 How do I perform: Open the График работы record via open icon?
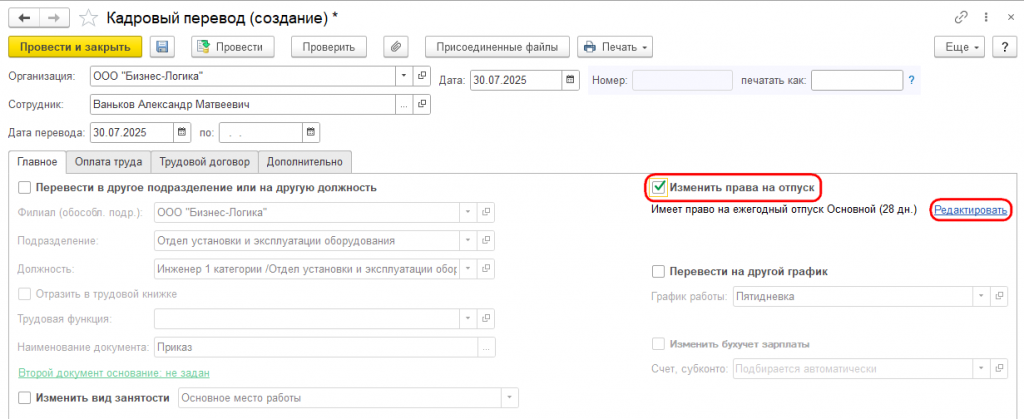(x=999, y=296)
